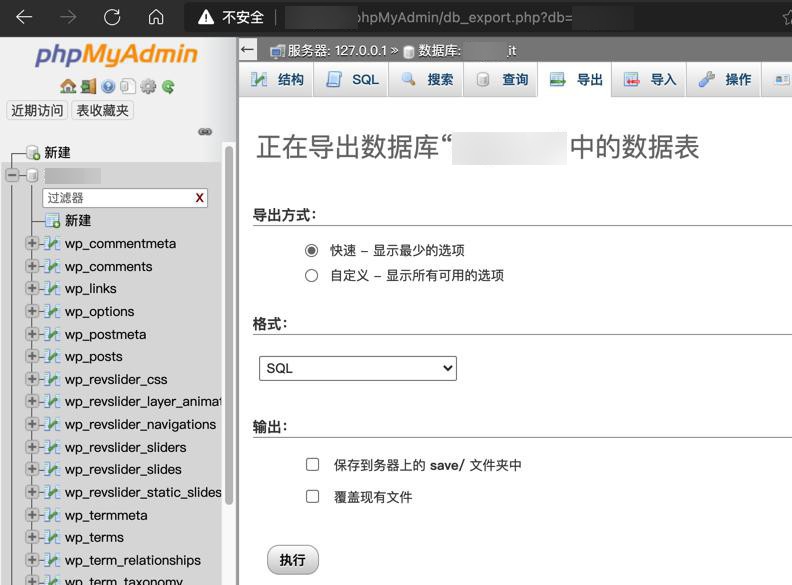The image size is (792, 585).
Task: Collapse the database node in tree
Action: [12, 175]
